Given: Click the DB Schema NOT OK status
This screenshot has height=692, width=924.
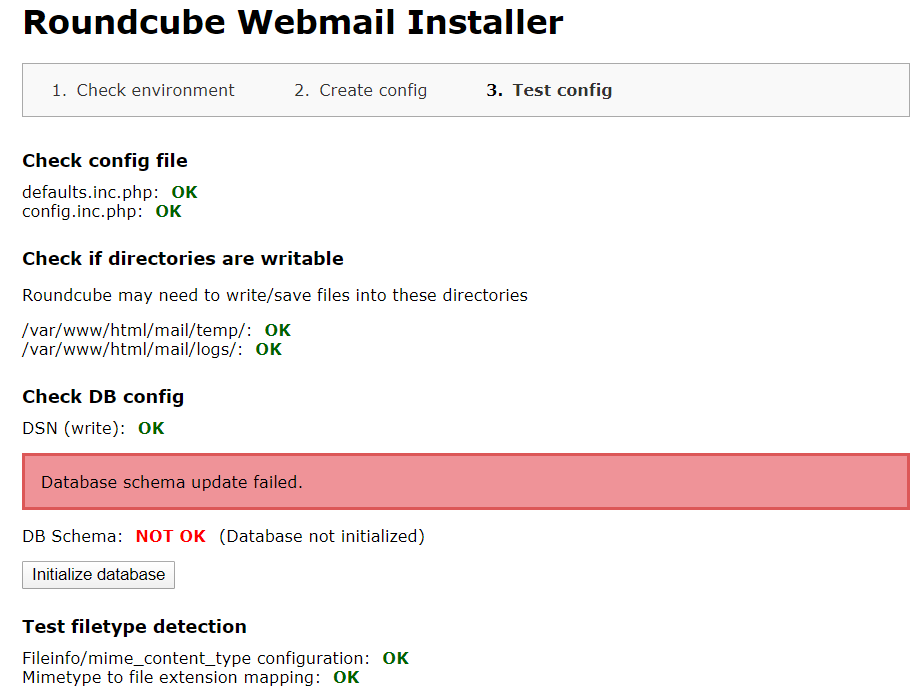Looking at the screenshot, I should point(170,536).
